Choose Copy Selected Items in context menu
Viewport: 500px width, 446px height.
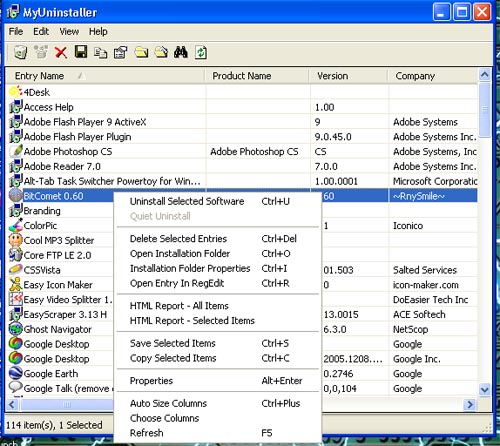click(218, 358)
